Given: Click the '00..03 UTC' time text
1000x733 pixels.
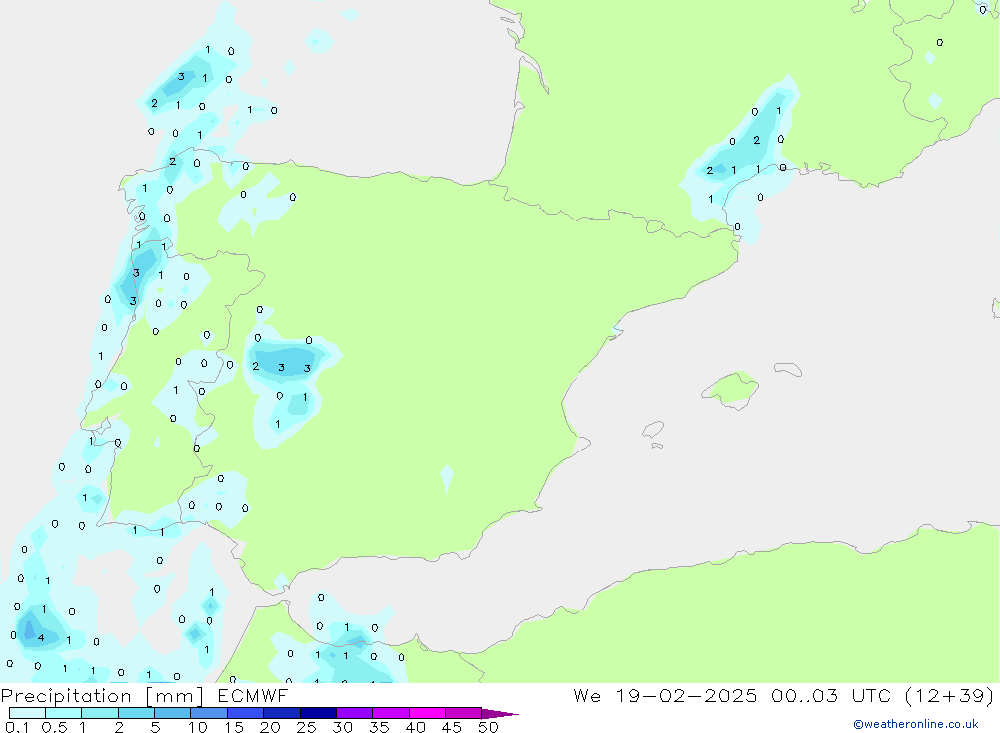Looking at the screenshot, I should coord(831,695).
